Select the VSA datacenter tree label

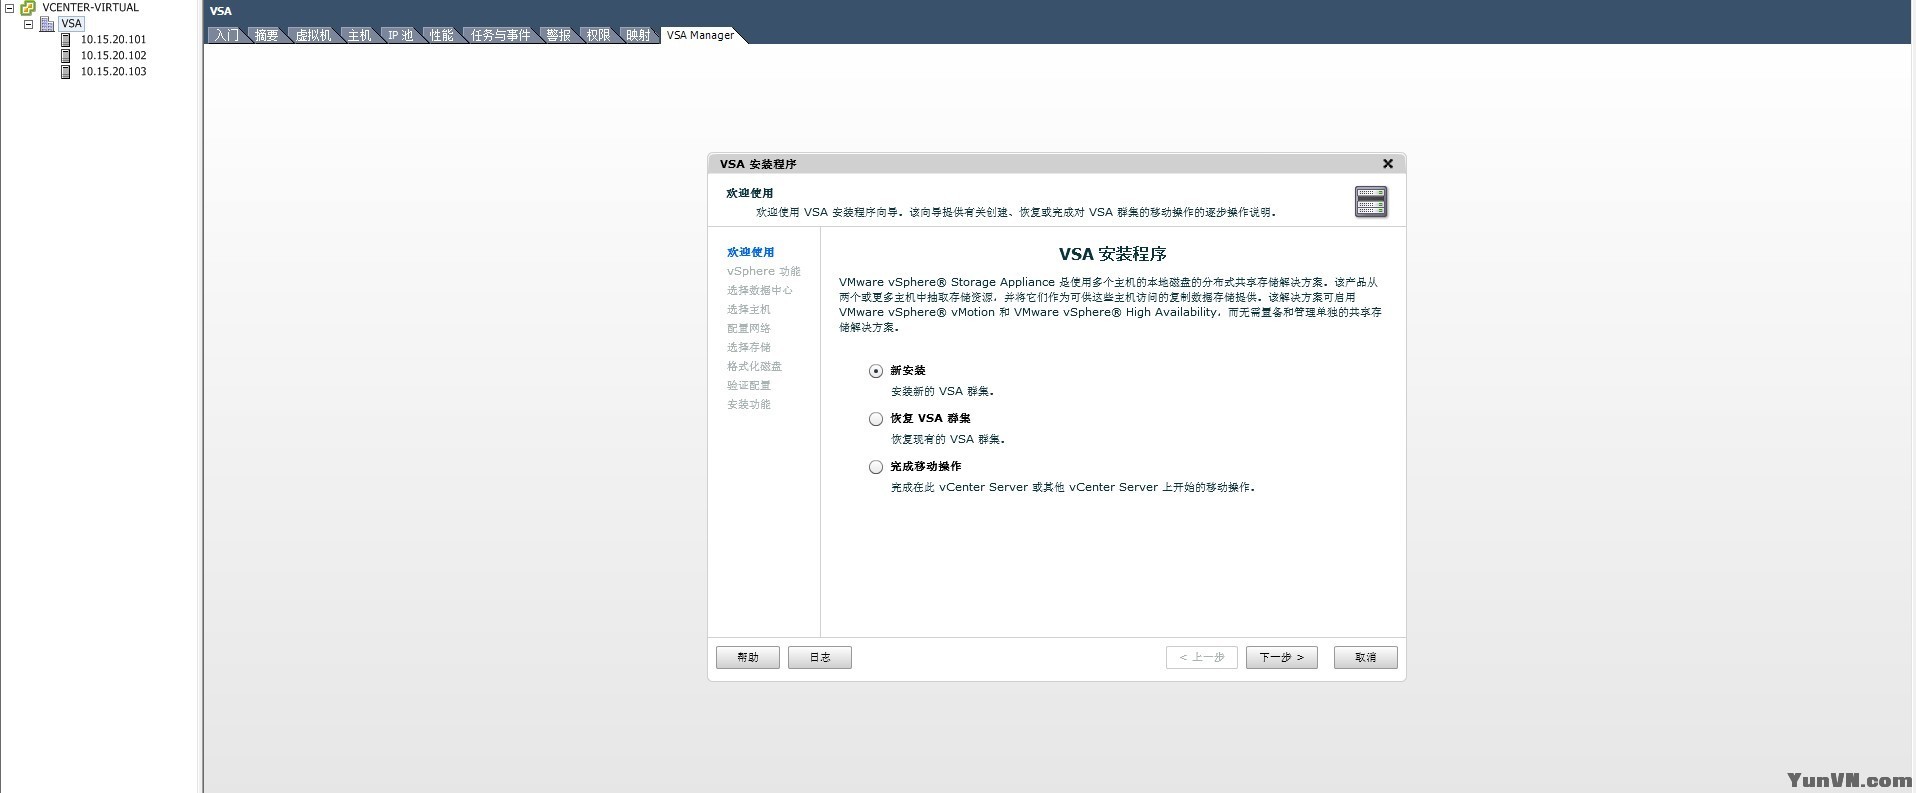(71, 24)
